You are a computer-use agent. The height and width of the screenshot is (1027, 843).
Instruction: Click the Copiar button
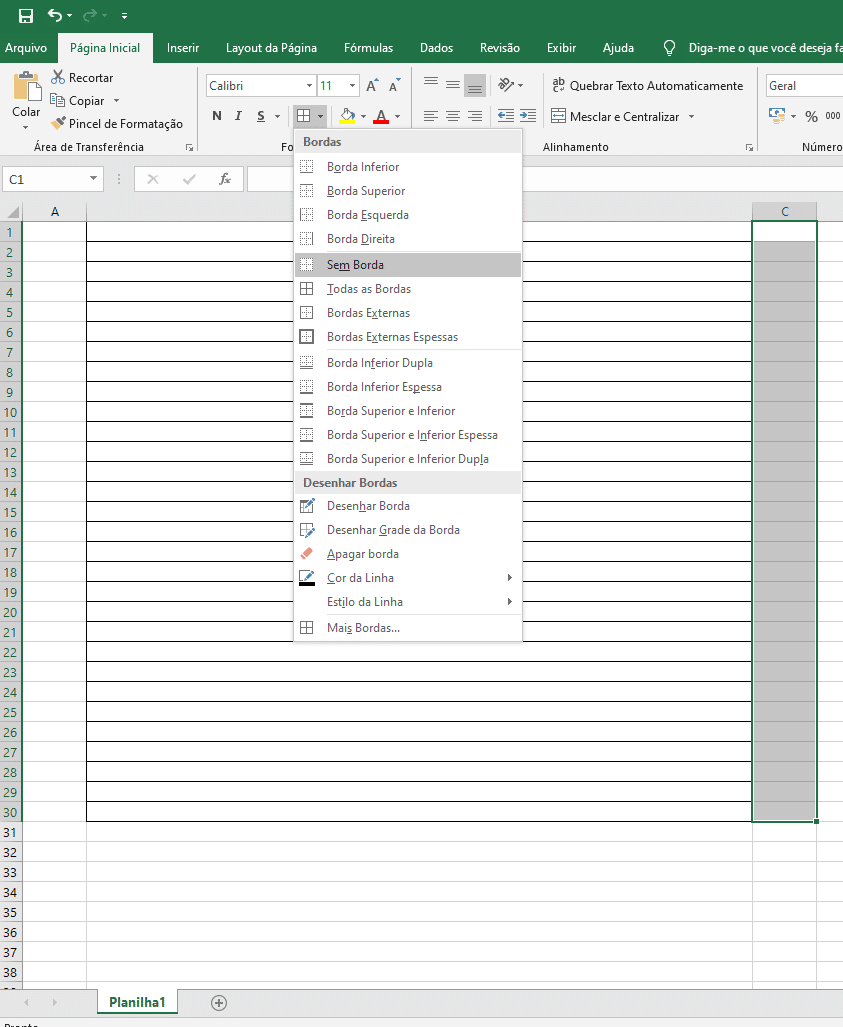pos(78,100)
